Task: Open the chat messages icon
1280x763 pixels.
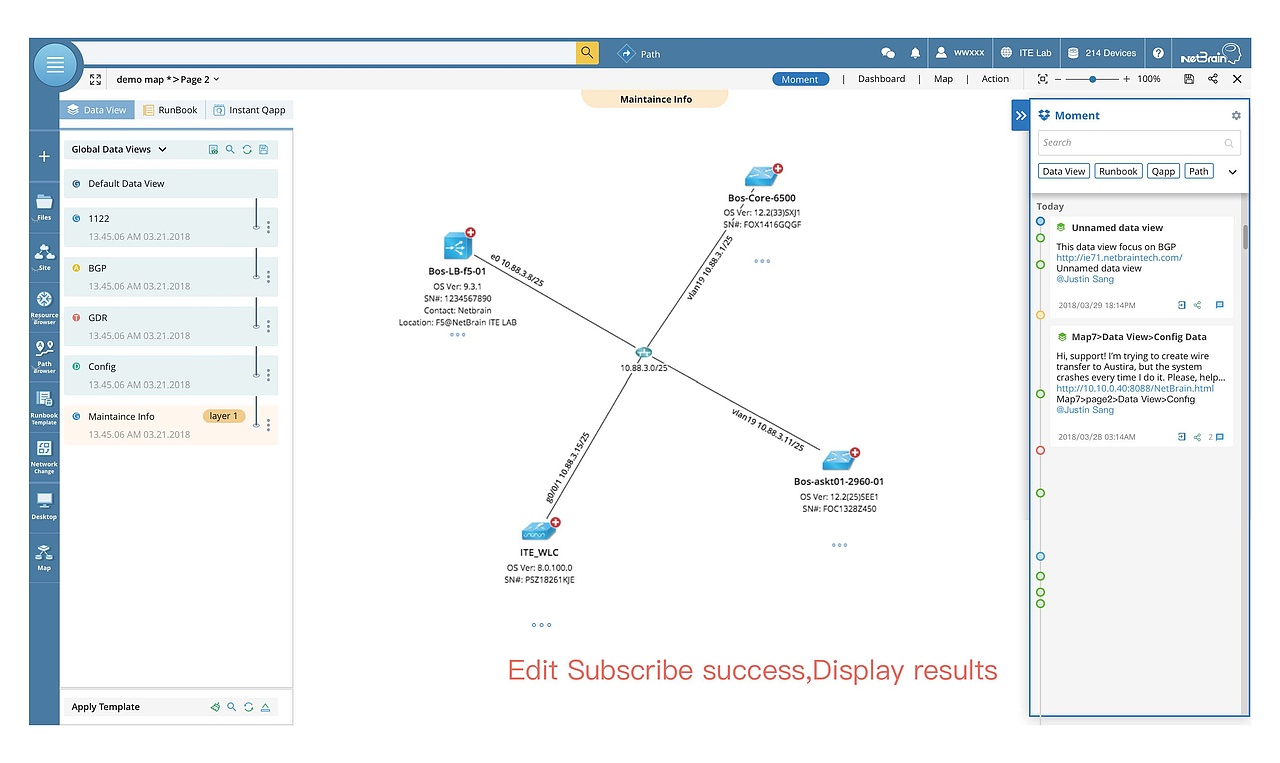Action: pyautogui.click(x=888, y=53)
